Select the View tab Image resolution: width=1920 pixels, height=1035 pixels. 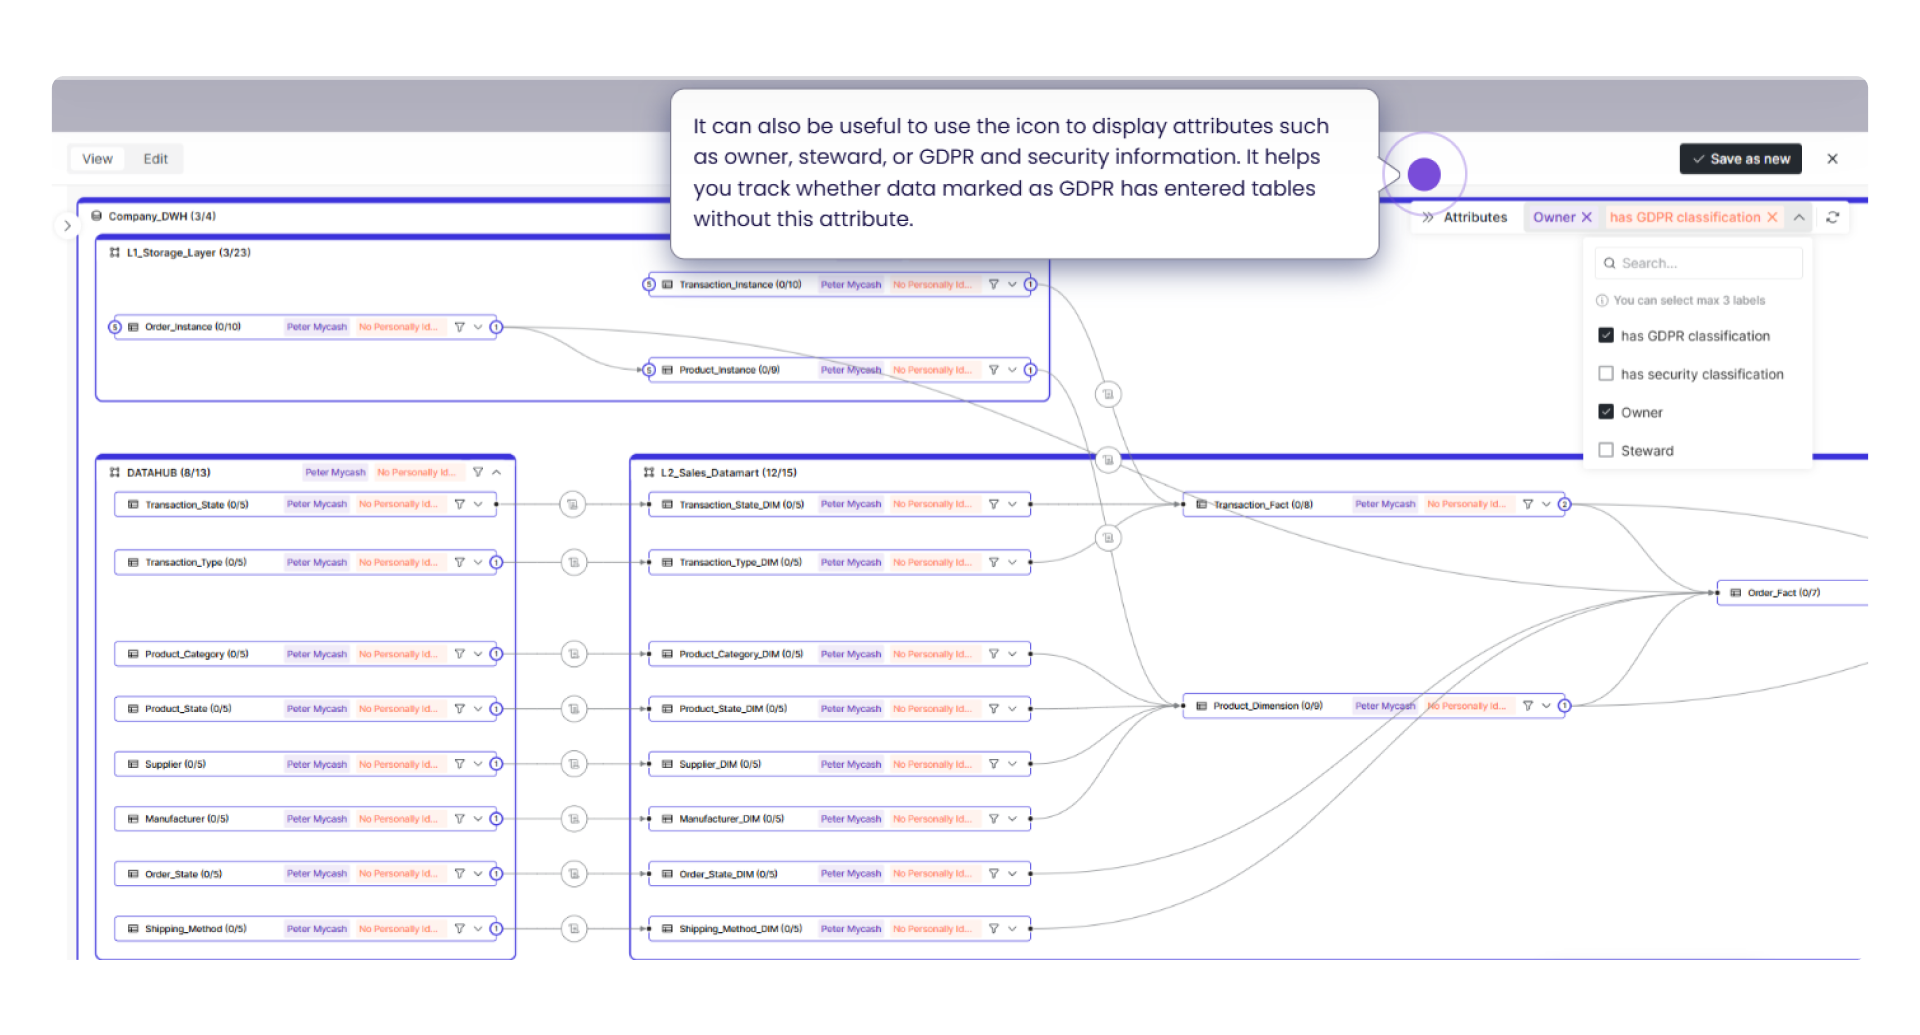click(x=96, y=158)
